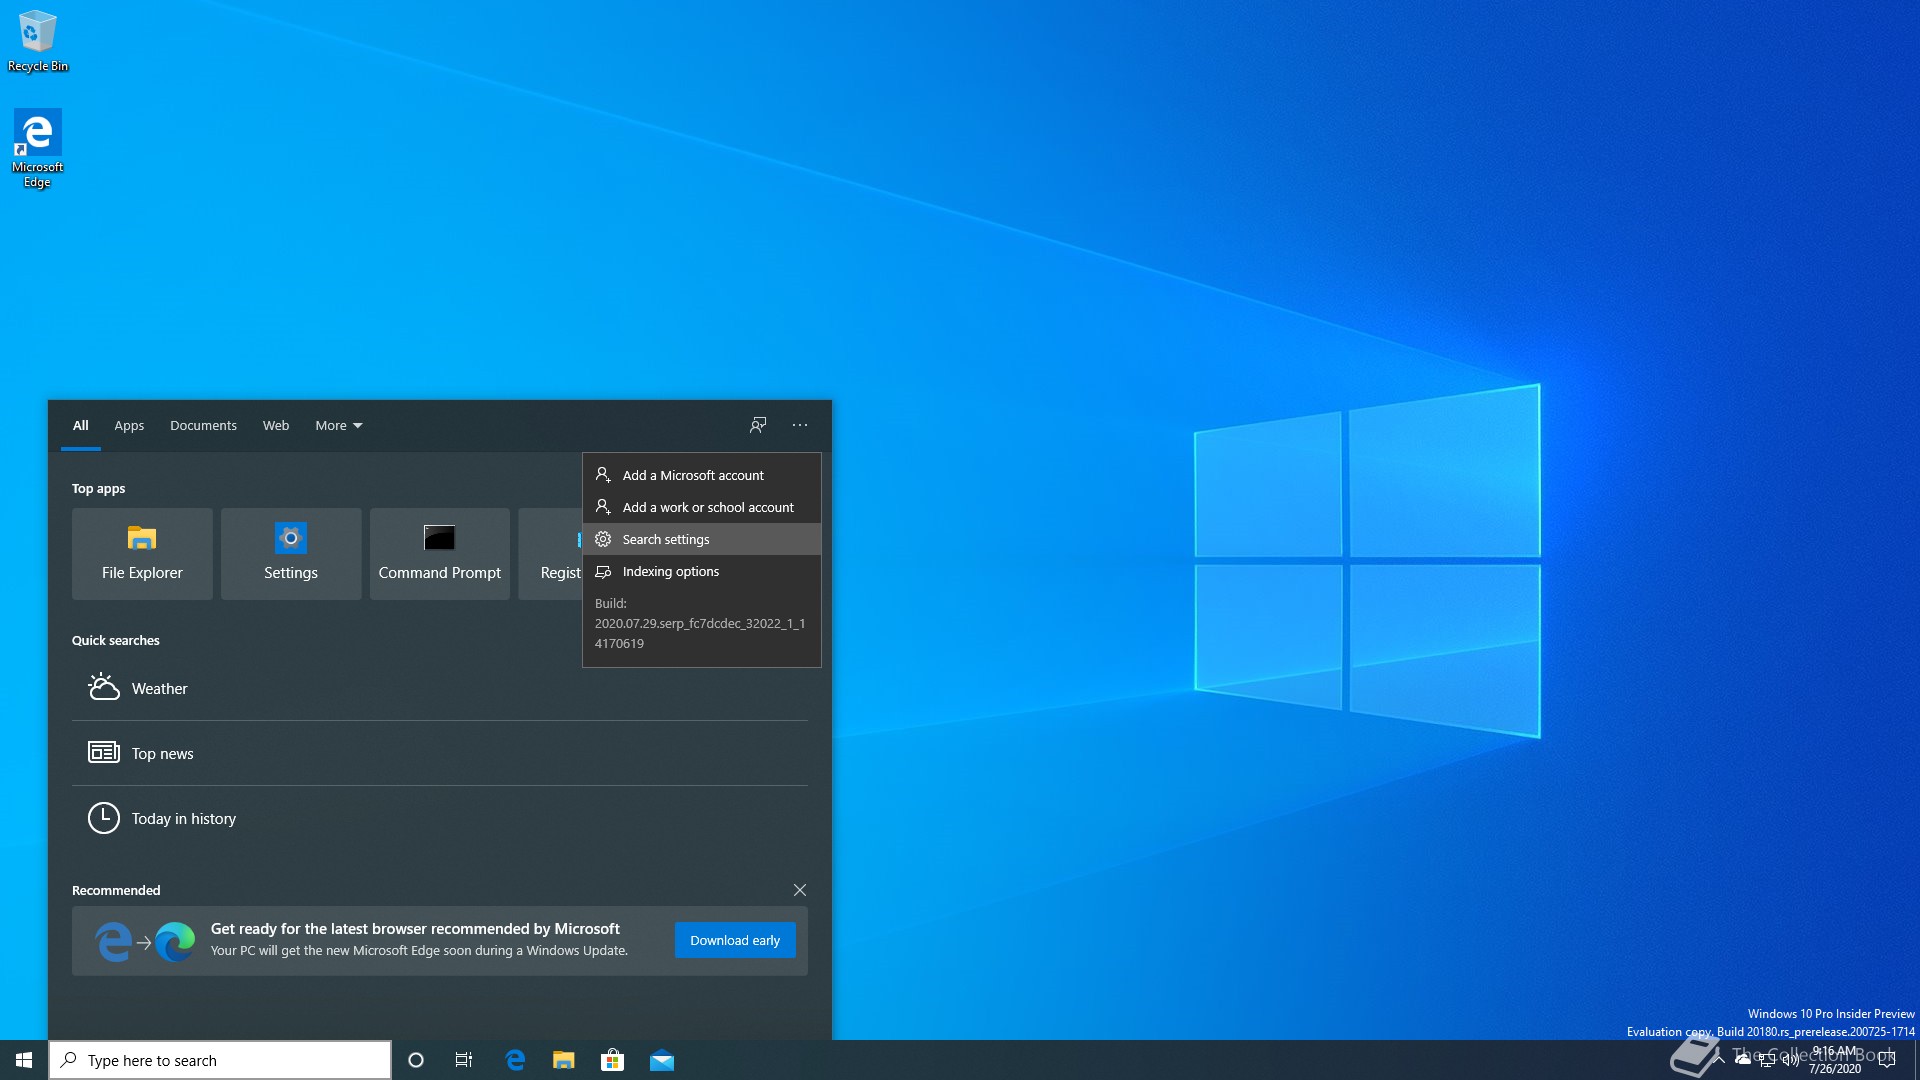
Task: Click the Download early button
Action: click(x=735, y=940)
